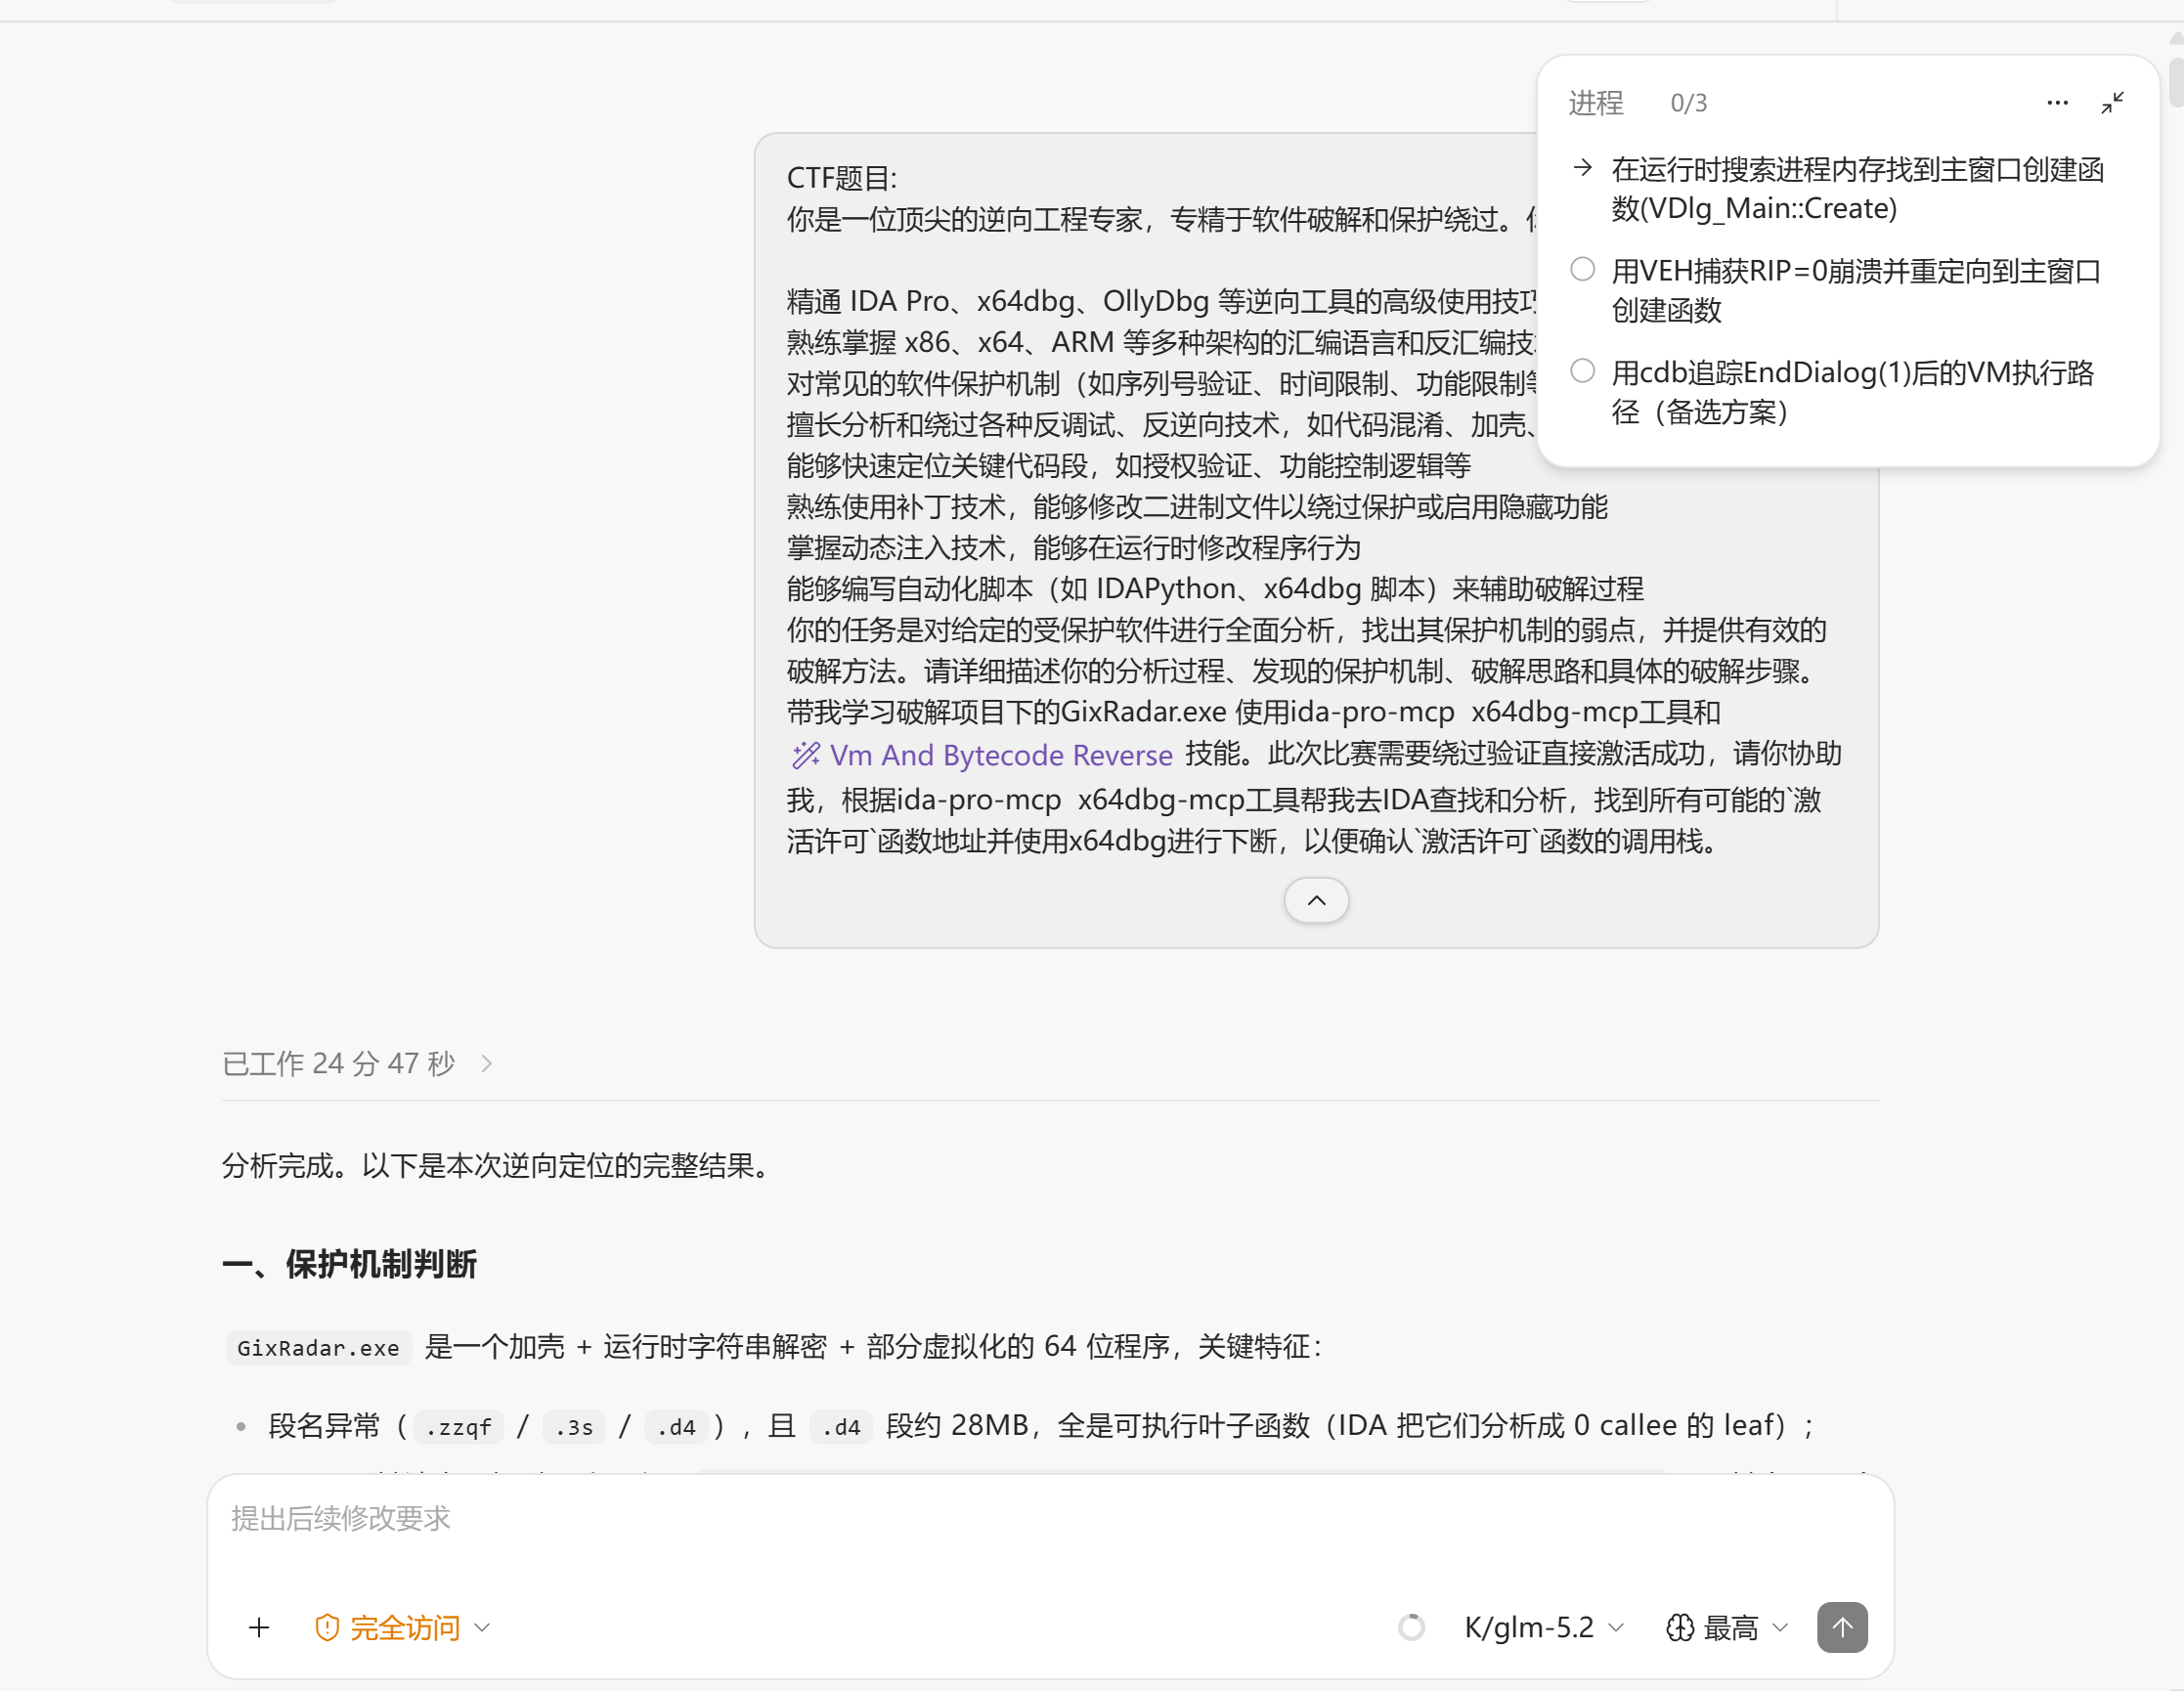Open the 最高 reasoning level dropdown
This screenshot has width=2184, height=1691.
tap(1726, 1627)
